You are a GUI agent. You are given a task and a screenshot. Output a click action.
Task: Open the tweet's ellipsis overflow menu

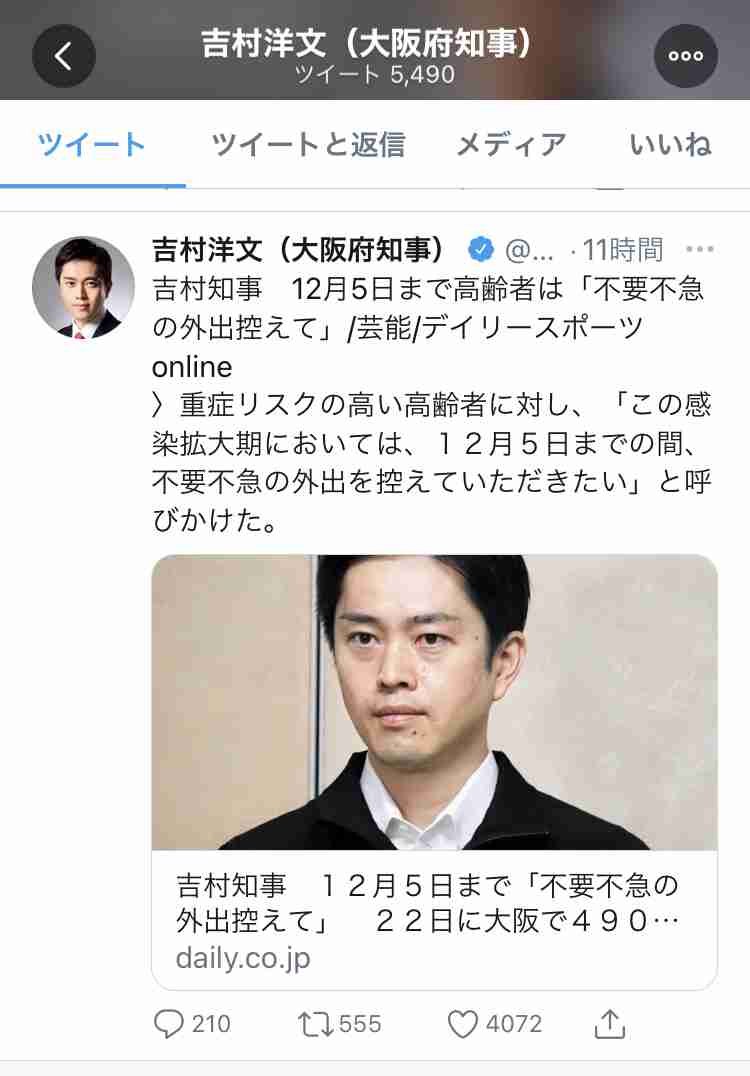(x=700, y=248)
